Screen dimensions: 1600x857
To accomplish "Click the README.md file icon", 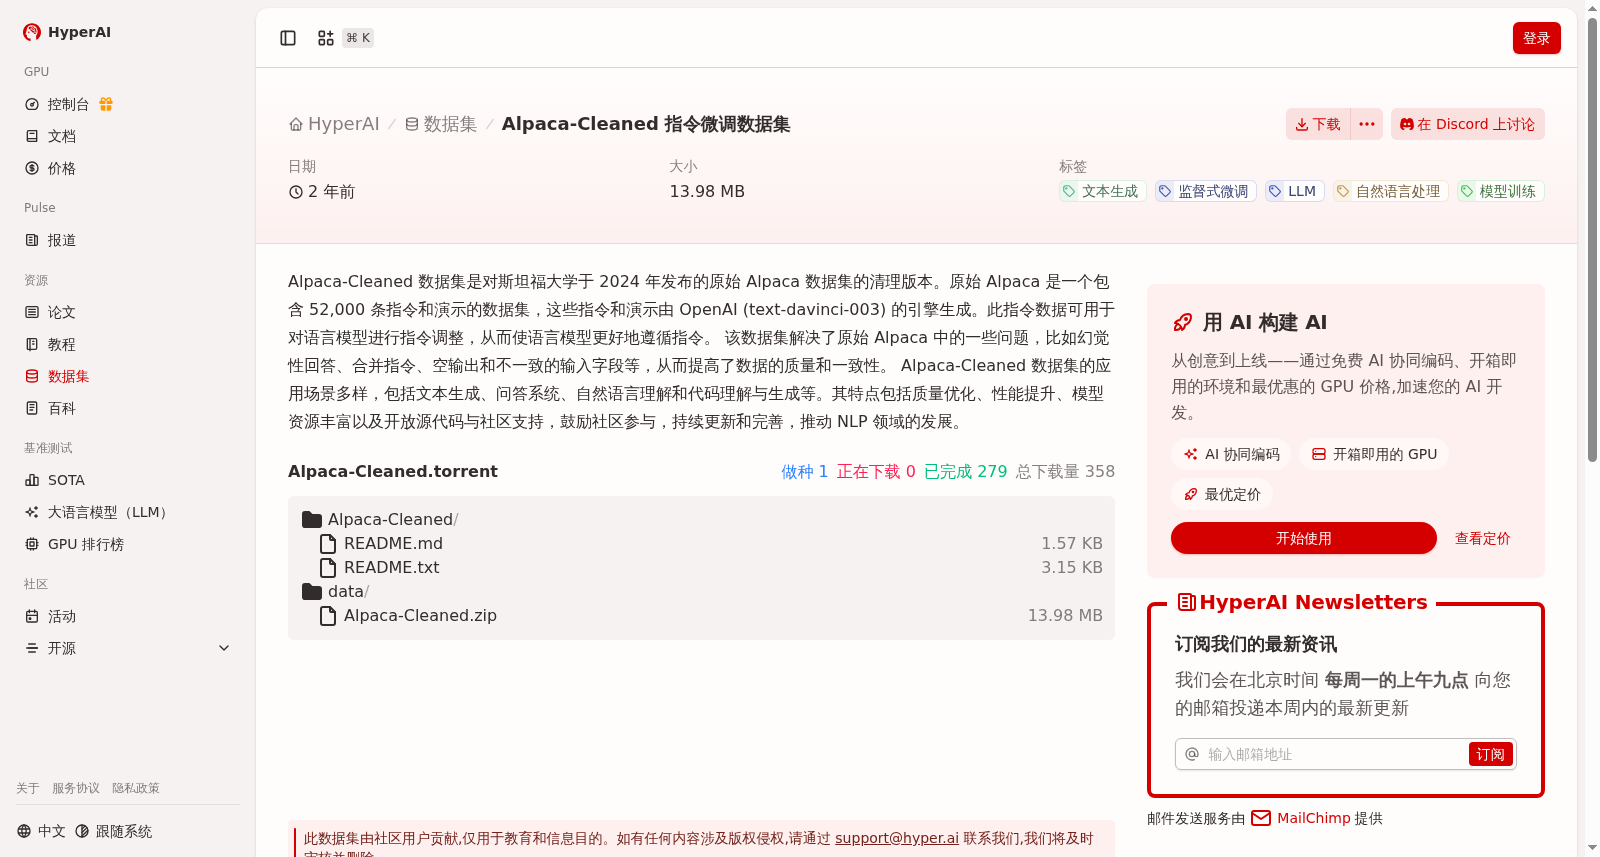I will 327,544.
